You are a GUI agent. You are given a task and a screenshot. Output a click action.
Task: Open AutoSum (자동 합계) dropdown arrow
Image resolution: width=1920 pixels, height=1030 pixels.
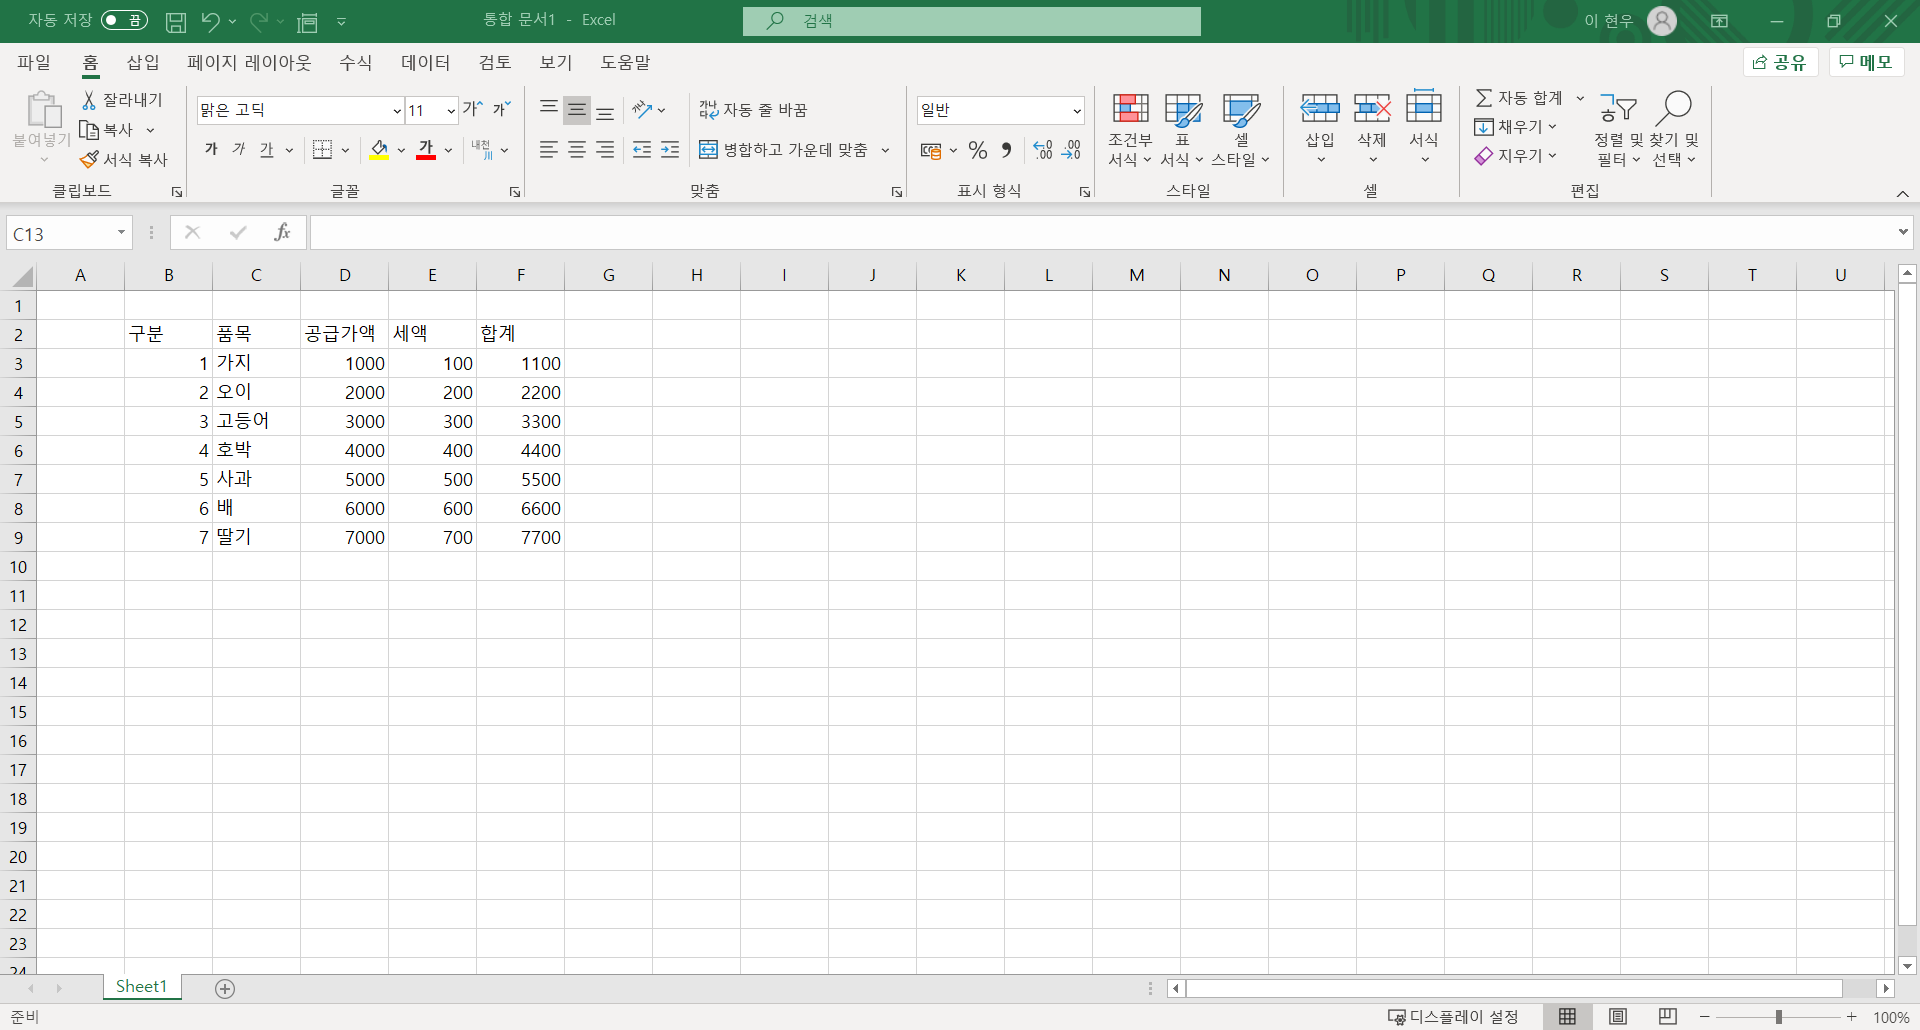point(1580,98)
